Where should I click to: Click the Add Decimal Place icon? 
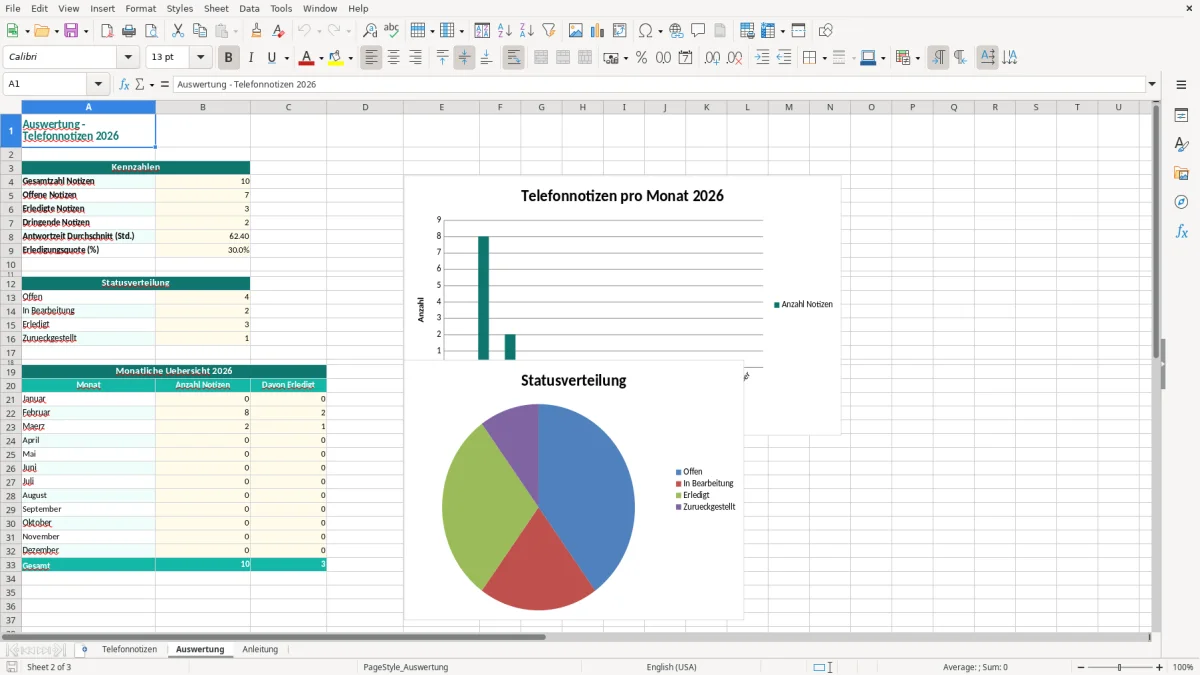[x=712, y=58]
